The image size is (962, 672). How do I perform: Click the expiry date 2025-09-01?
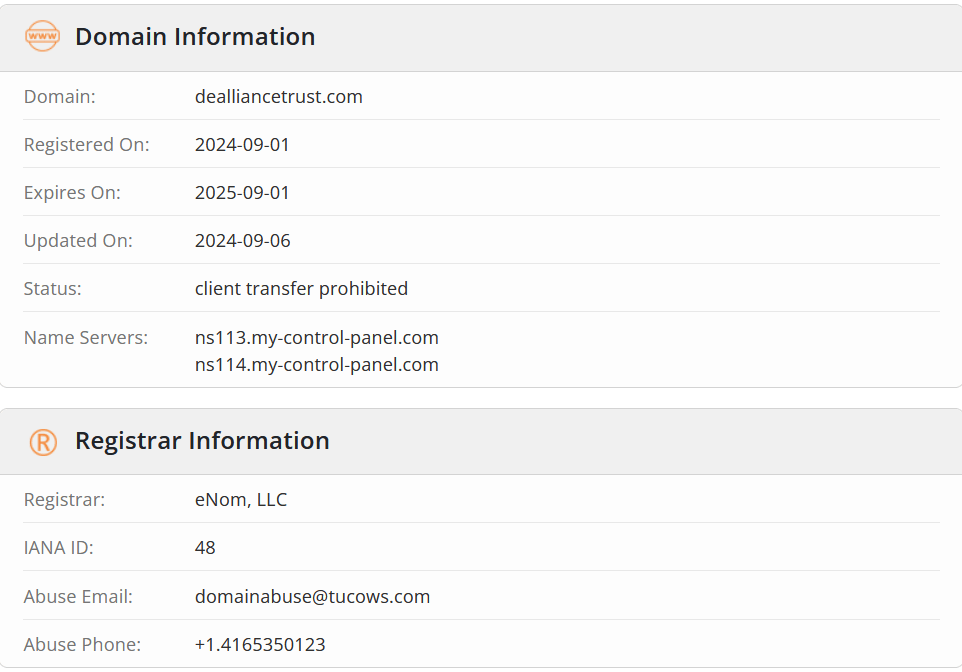[x=242, y=193]
